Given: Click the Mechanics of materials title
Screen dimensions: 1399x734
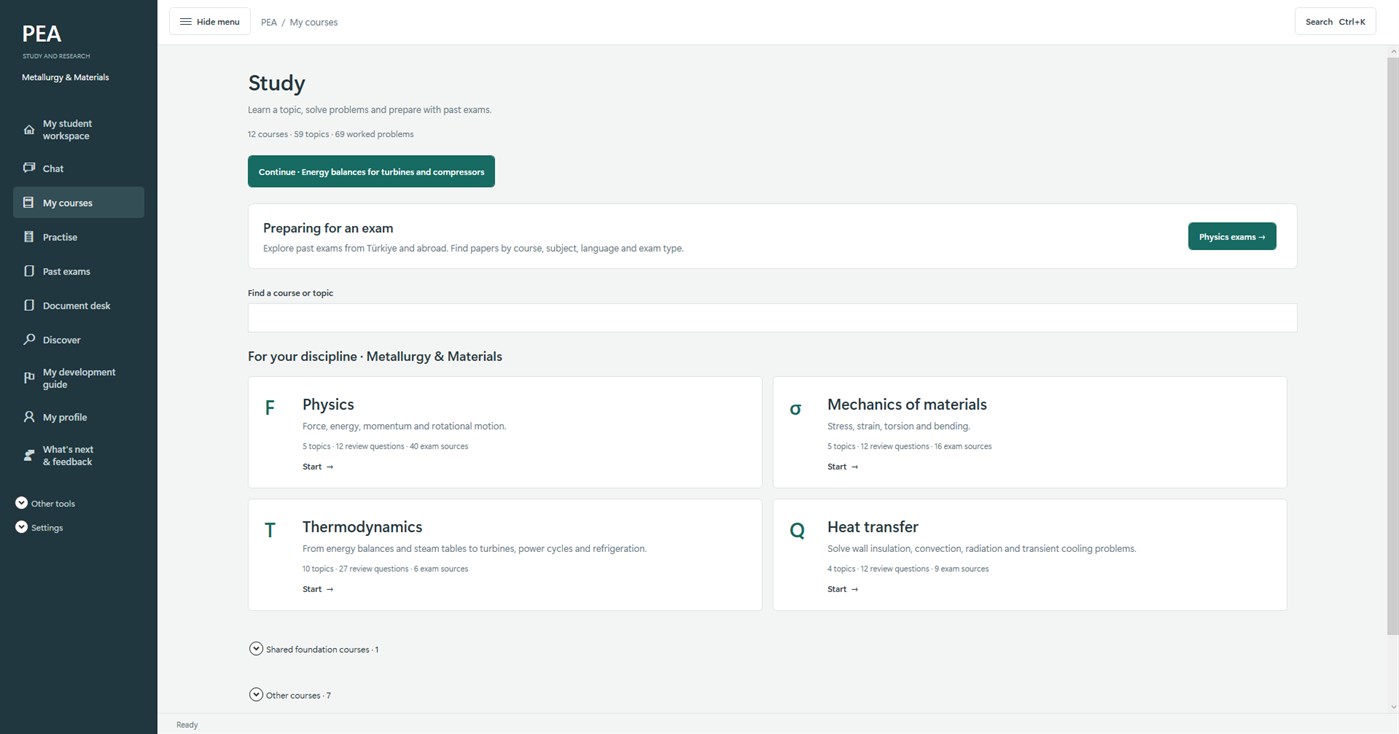Looking at the screenshot, I should pyautogui.click(x=907, y=405).
